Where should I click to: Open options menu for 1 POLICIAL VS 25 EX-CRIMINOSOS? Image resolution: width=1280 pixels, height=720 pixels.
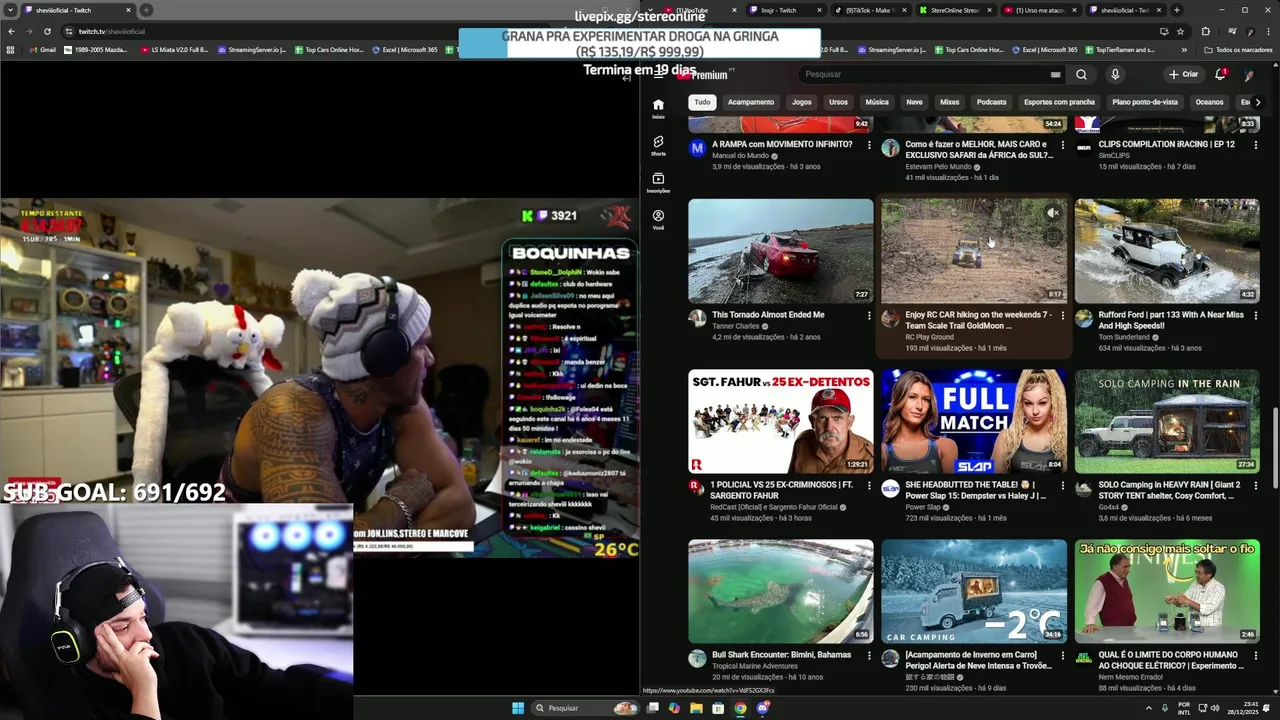click(869, 486)
